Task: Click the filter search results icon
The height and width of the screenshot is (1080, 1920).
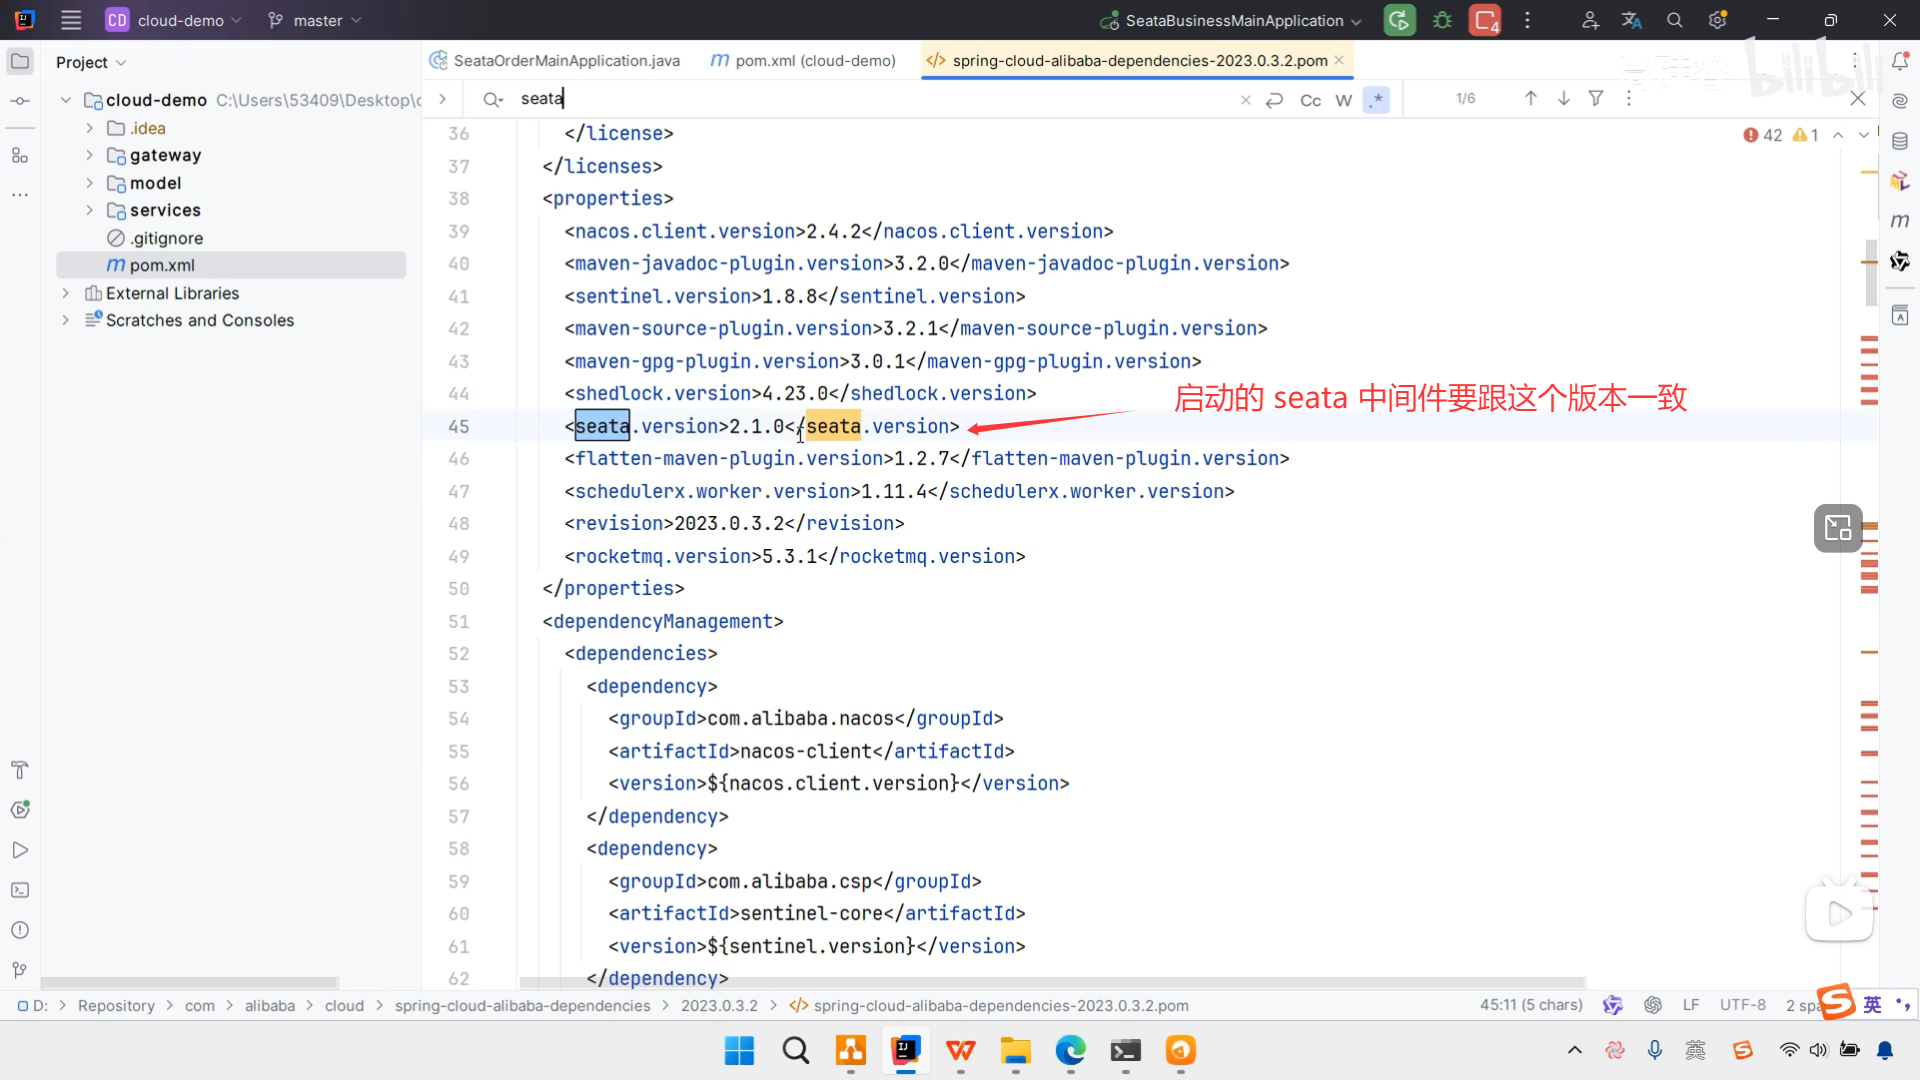Action: click(1596, 98)
